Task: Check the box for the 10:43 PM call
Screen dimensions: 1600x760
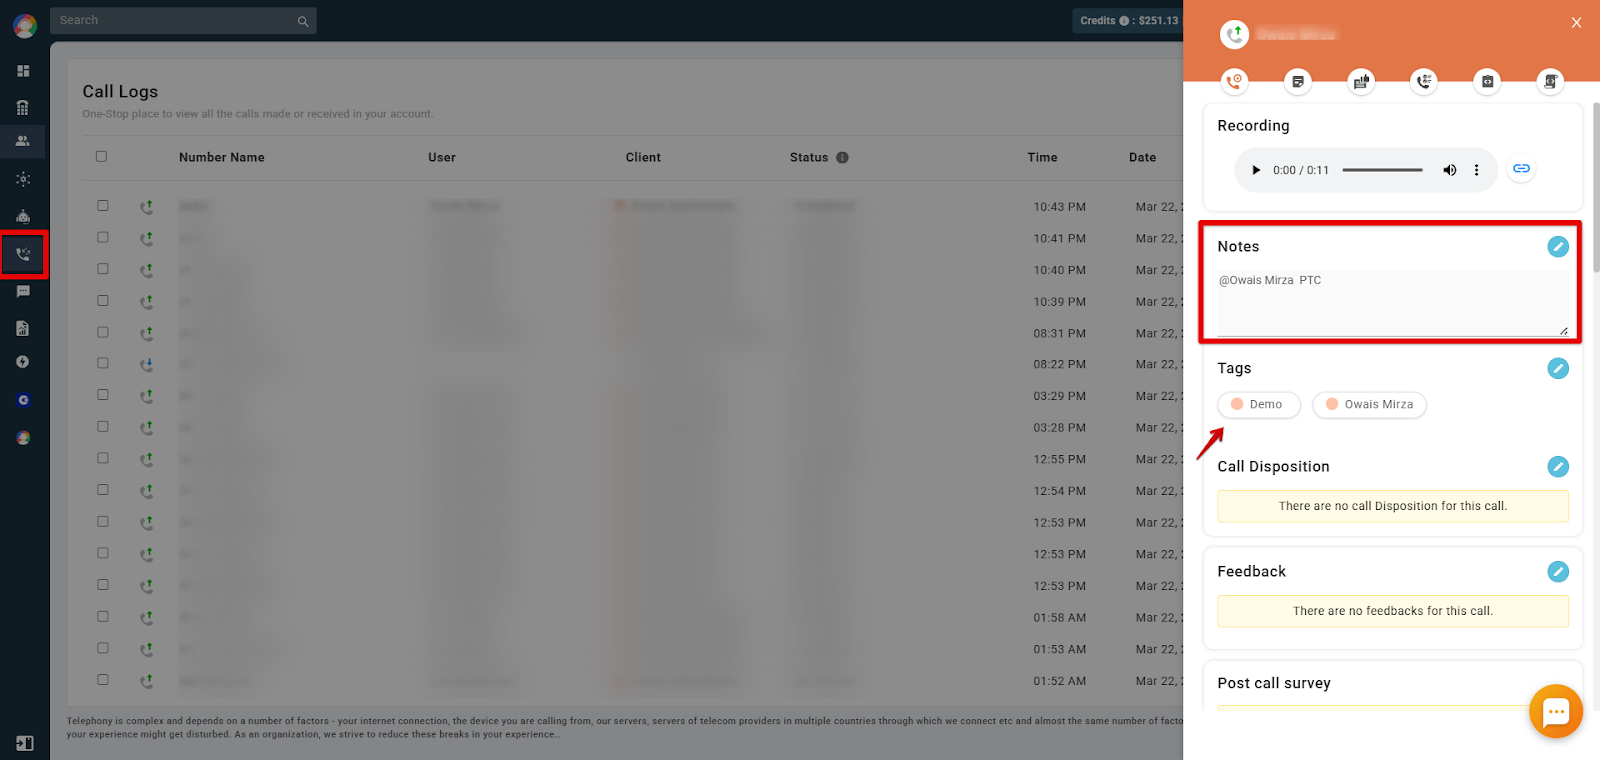Action: click(102, 206)
